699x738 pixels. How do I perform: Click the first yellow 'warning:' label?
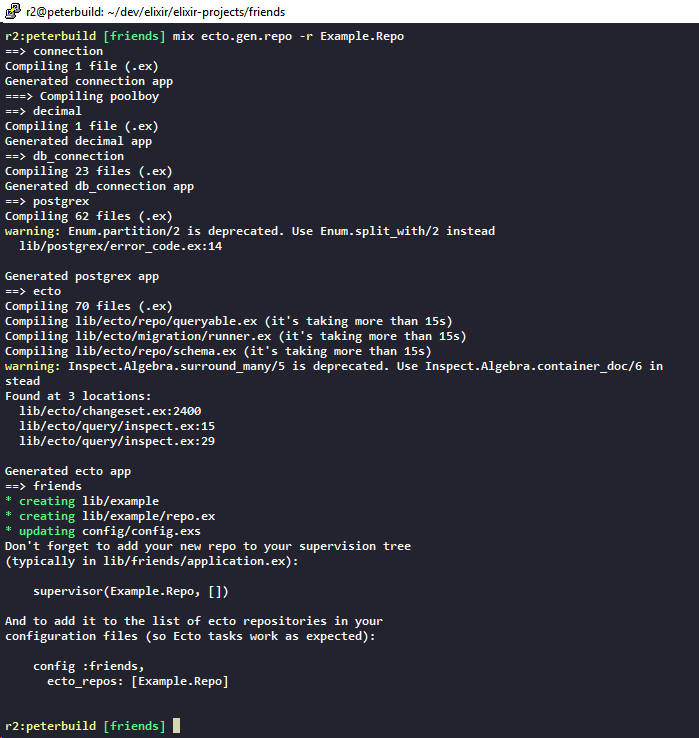coord(33,231)
